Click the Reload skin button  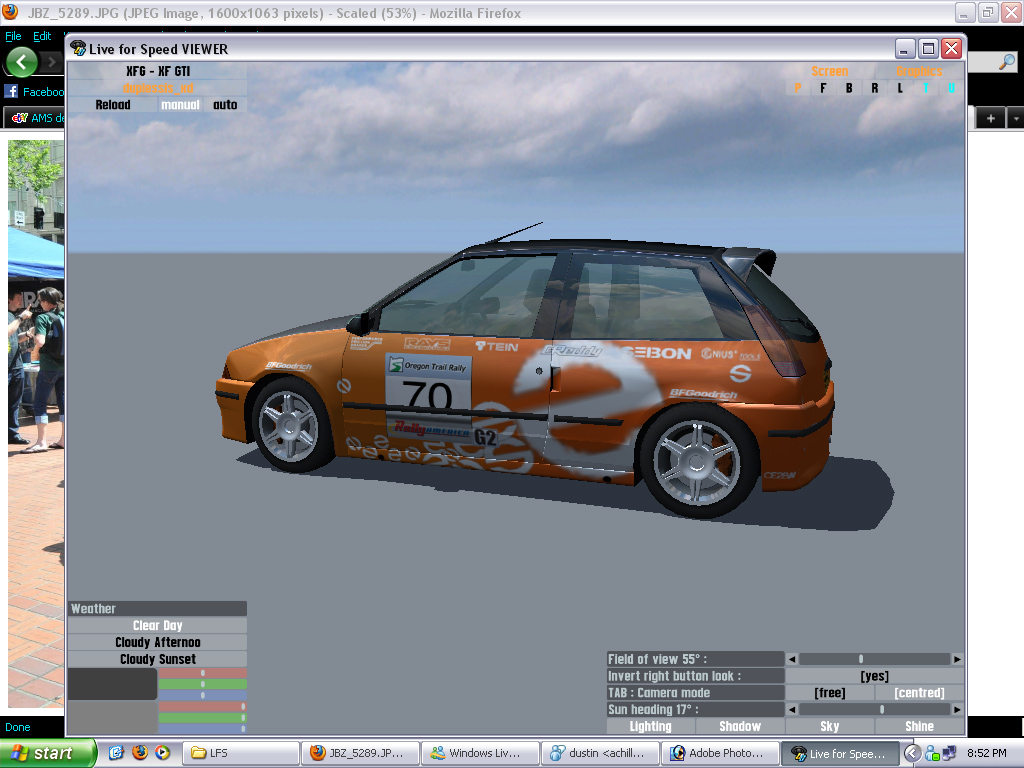[113, 104]
